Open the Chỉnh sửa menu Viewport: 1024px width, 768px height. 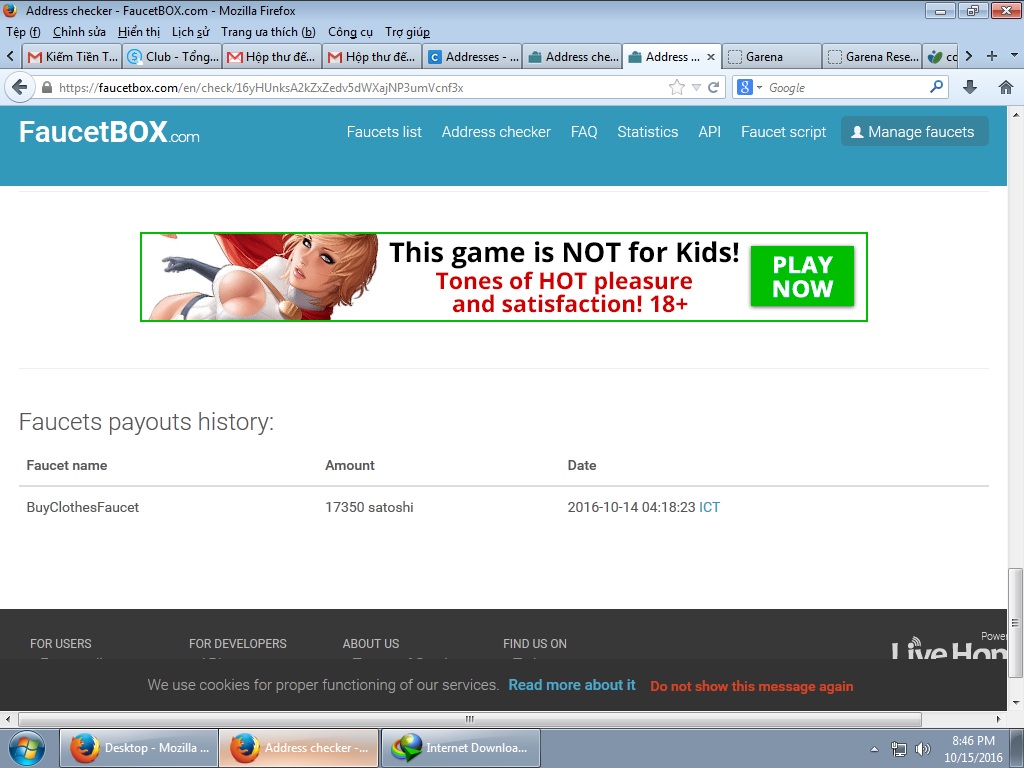point(79,32)
